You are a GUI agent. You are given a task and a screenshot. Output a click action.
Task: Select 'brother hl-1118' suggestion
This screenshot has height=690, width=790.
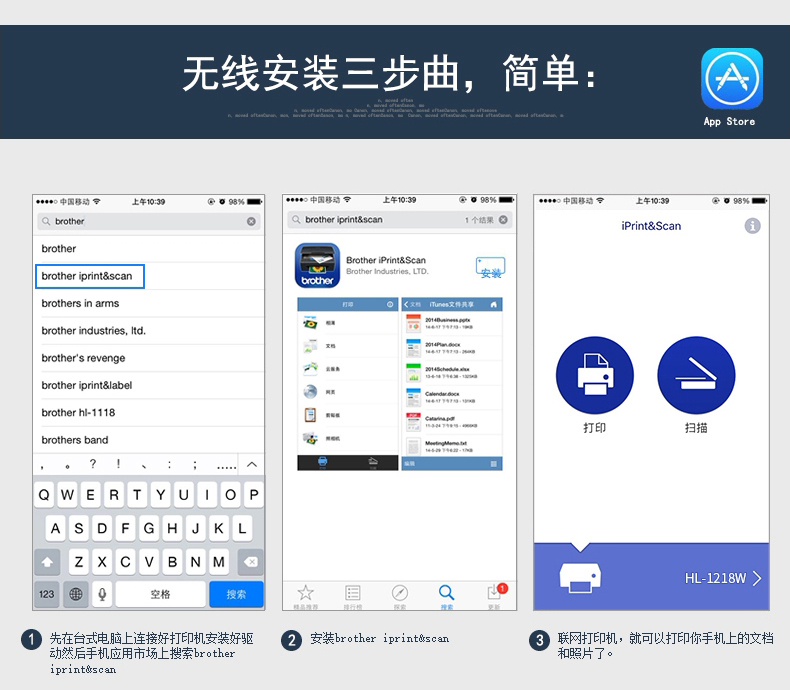(149, 412)
